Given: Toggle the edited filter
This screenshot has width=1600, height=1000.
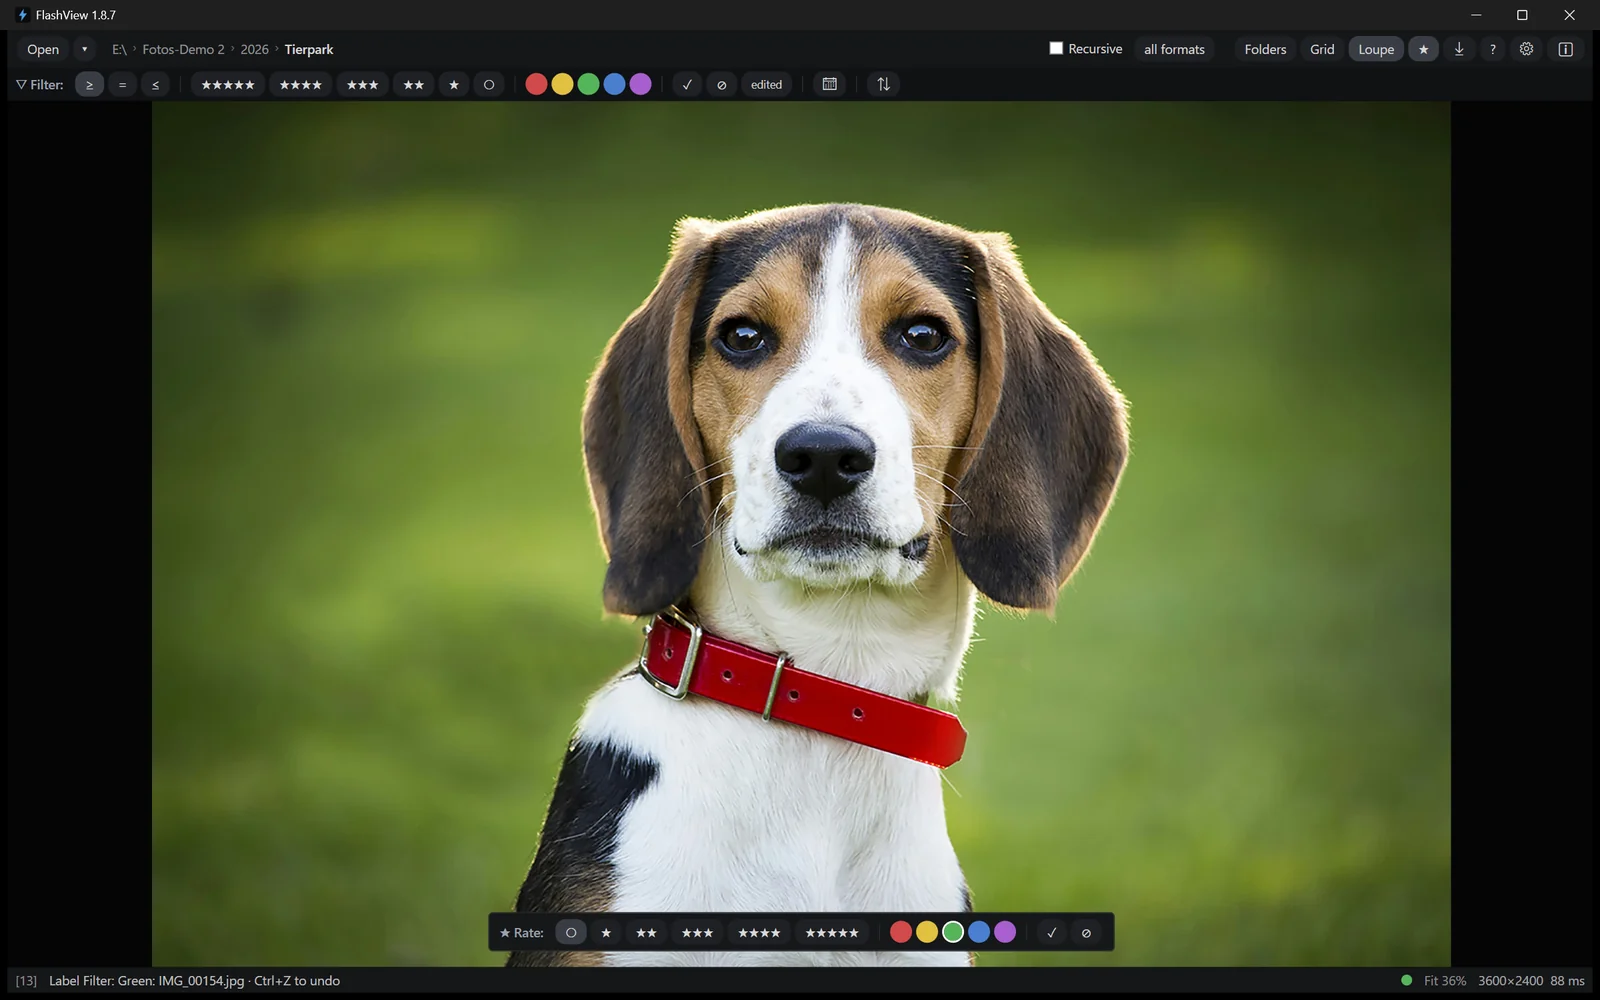Looking at the screenshot, I should (767, 85).
